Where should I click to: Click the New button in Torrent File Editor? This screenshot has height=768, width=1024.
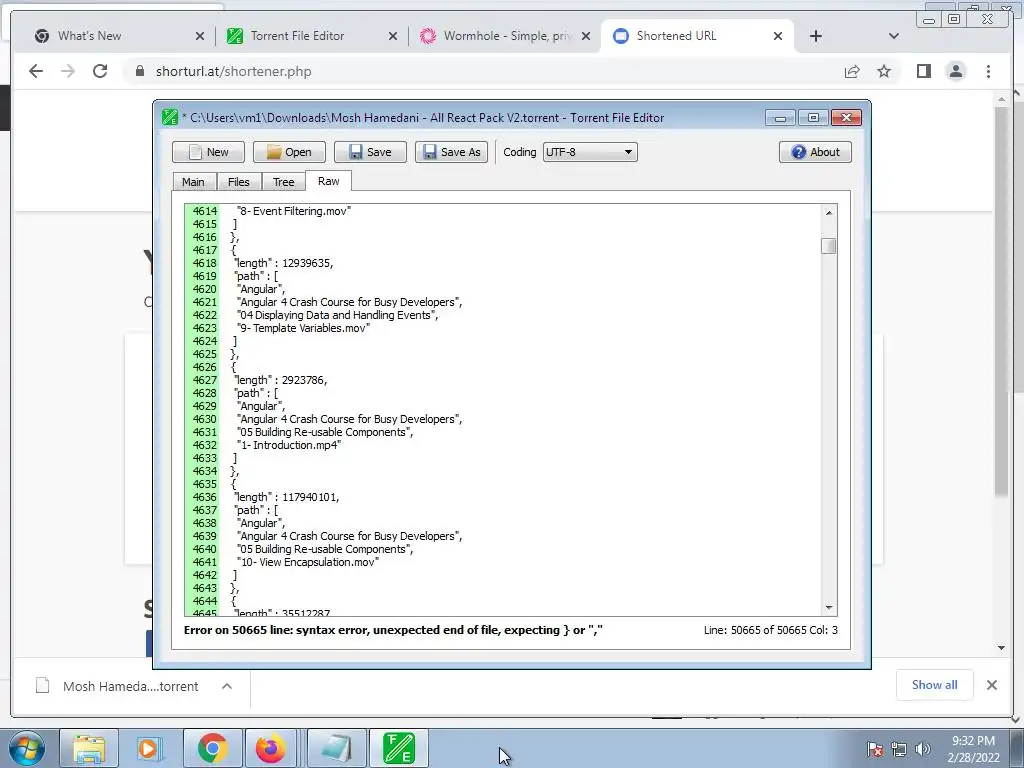point(208,152)
